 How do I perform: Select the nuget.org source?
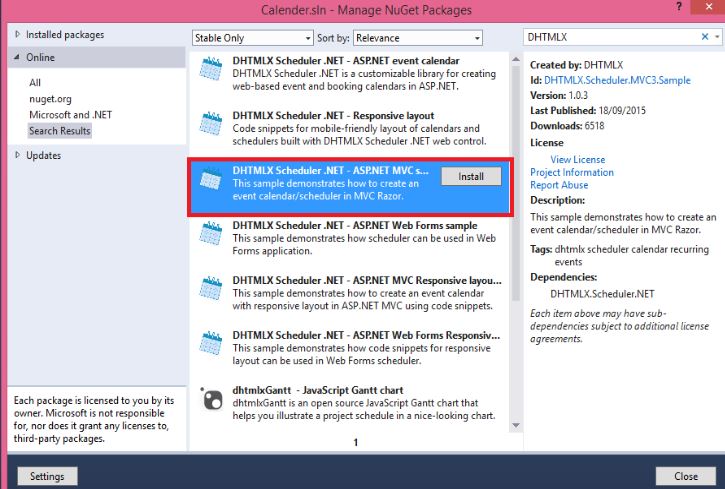pyautogui.click(x=50, y=98)
